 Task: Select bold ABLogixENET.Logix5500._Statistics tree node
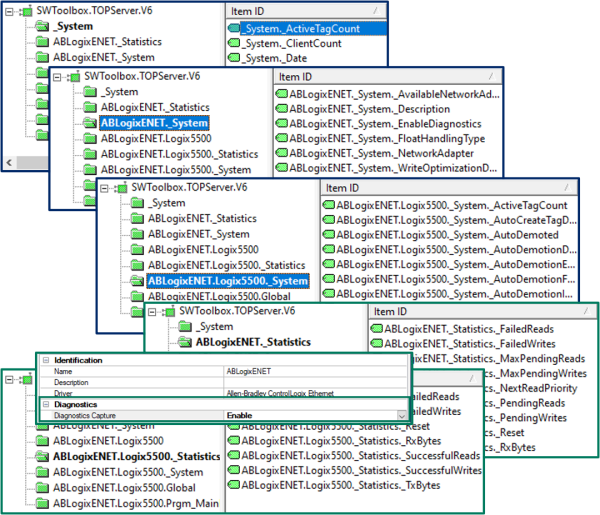[137, 456]
